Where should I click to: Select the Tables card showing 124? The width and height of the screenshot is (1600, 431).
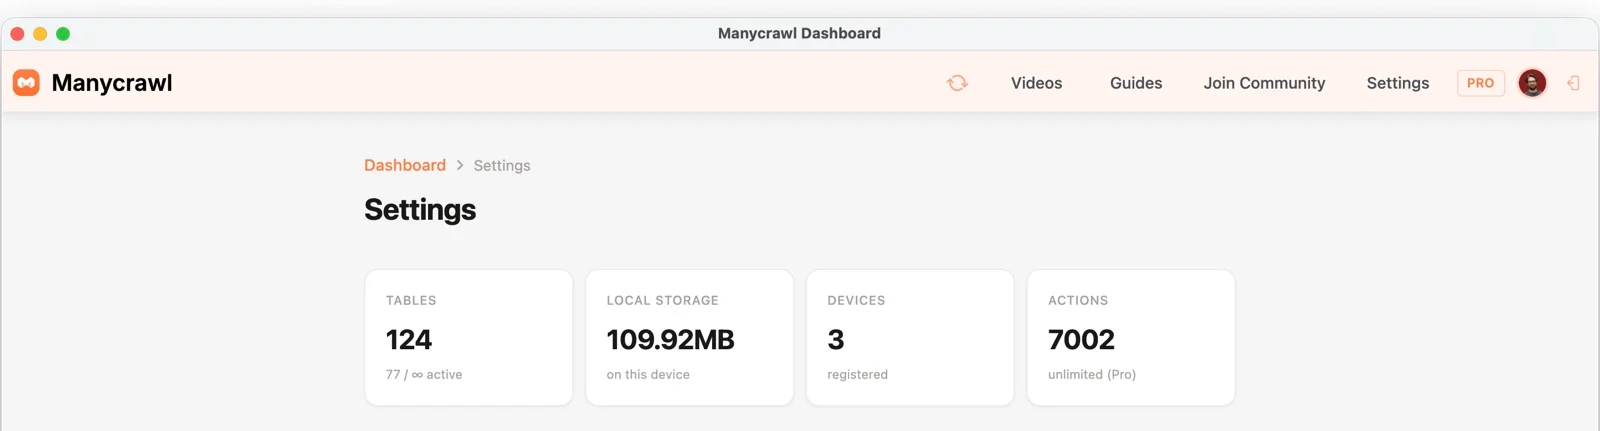tap(469, 337)
